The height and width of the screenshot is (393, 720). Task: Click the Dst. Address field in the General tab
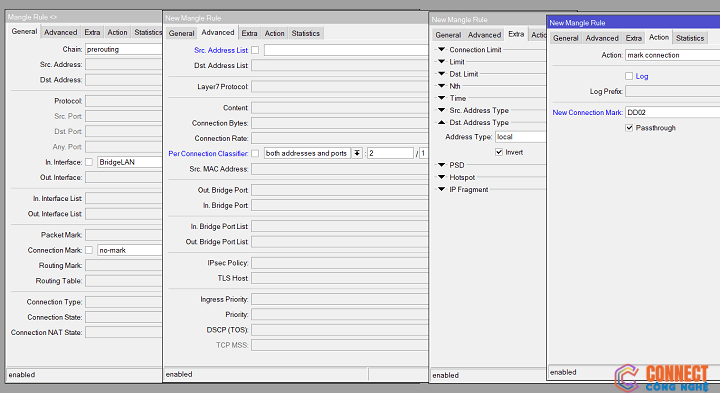pos(124,80)
